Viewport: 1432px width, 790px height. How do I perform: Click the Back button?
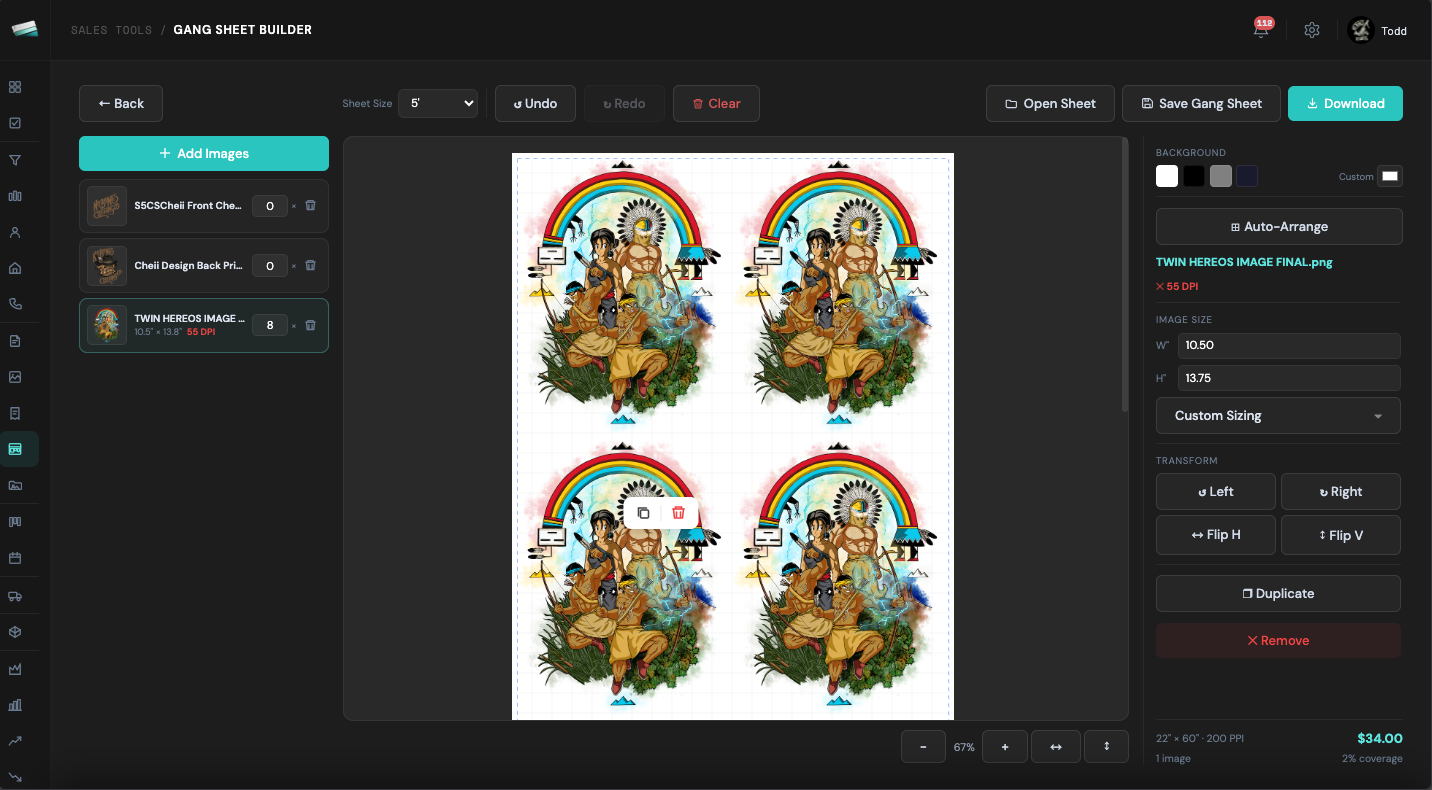coord(121,103)
